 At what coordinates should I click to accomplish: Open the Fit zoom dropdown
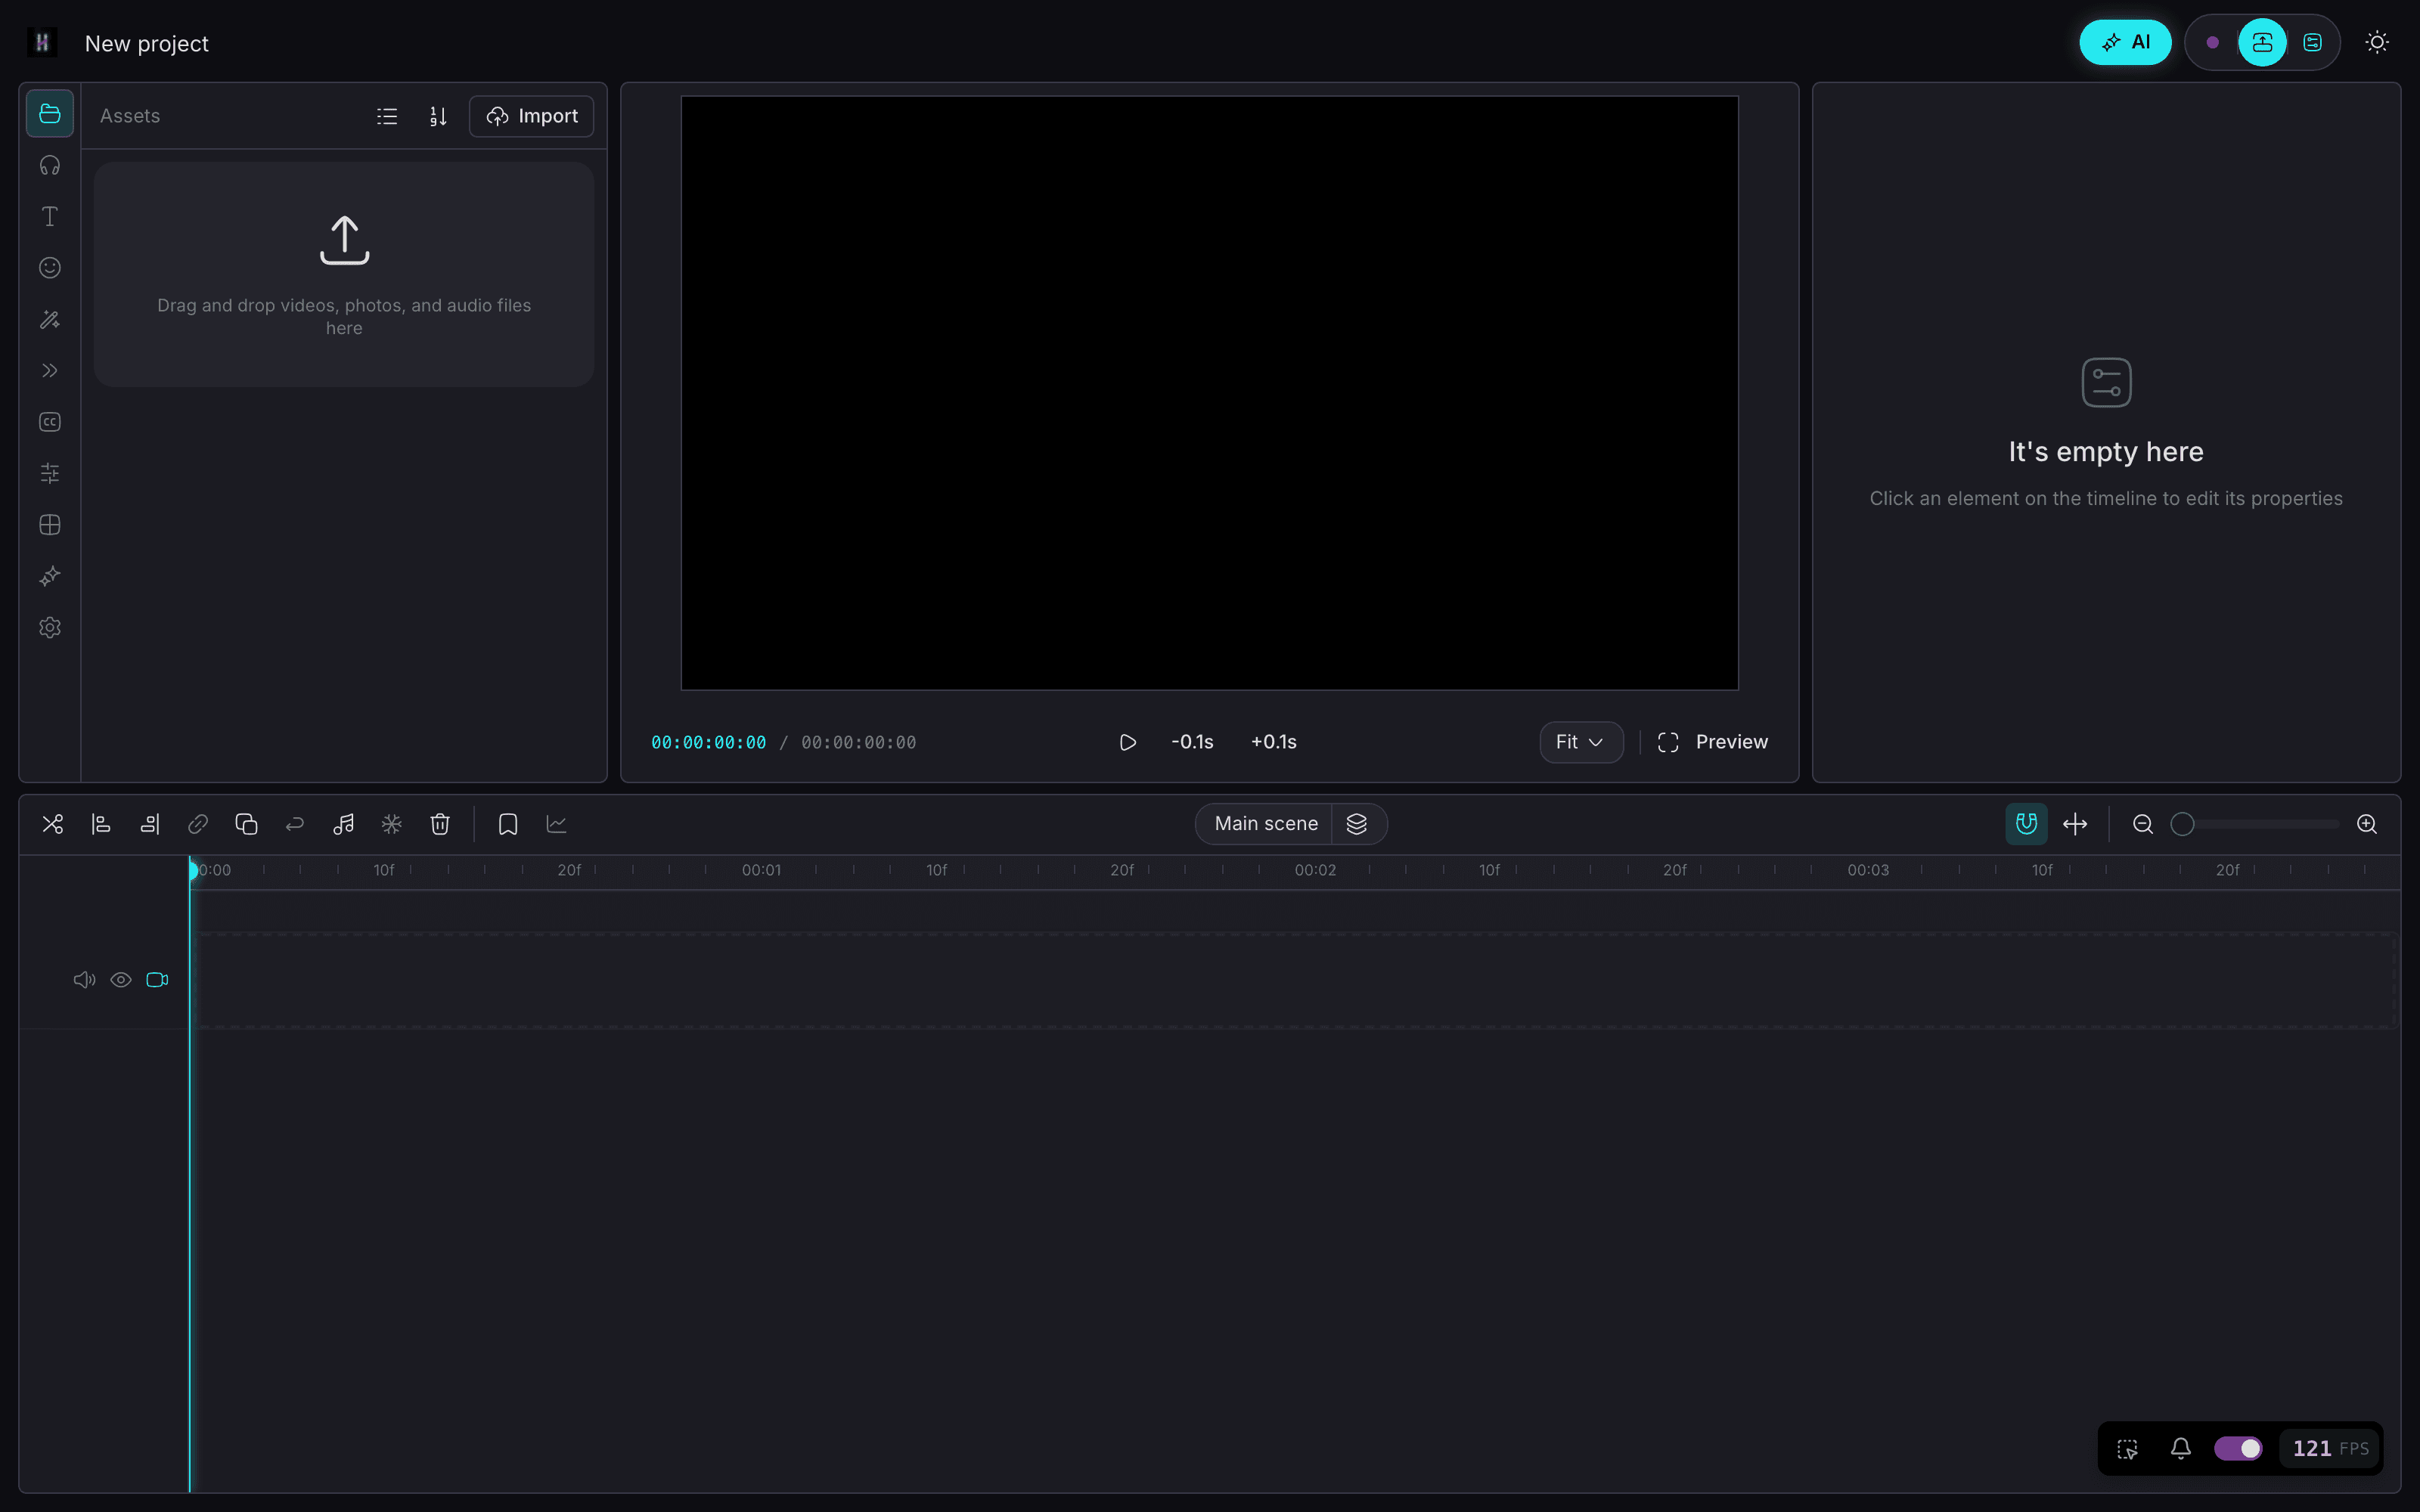tap(1581, 742)
